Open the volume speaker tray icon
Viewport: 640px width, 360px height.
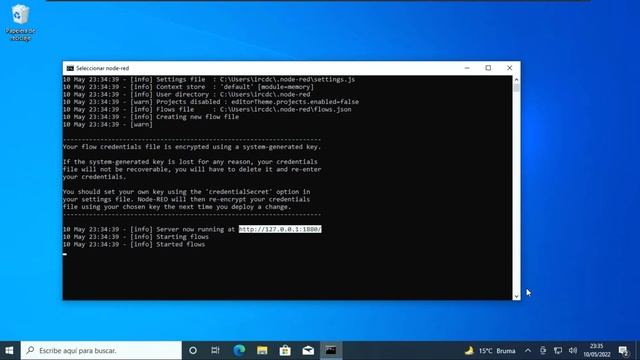[x=573, y=351]
